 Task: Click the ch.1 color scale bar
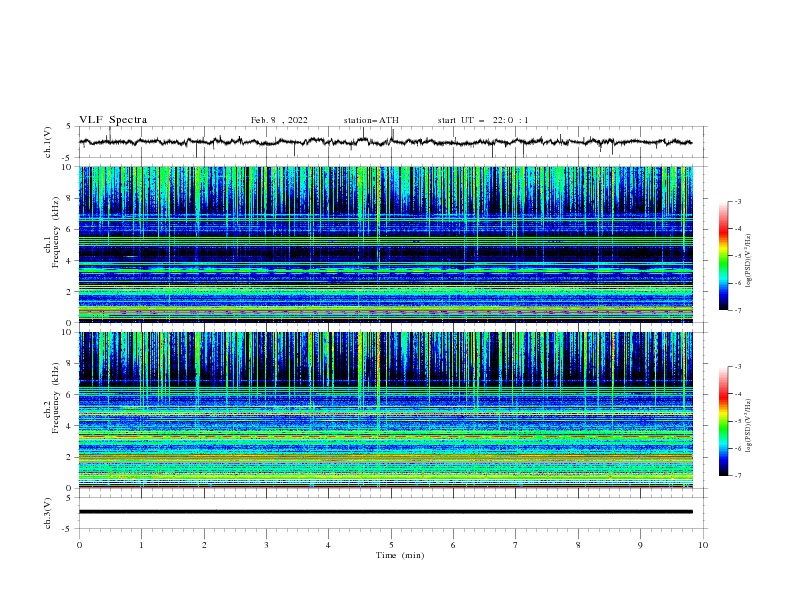[x=724, y=256]
